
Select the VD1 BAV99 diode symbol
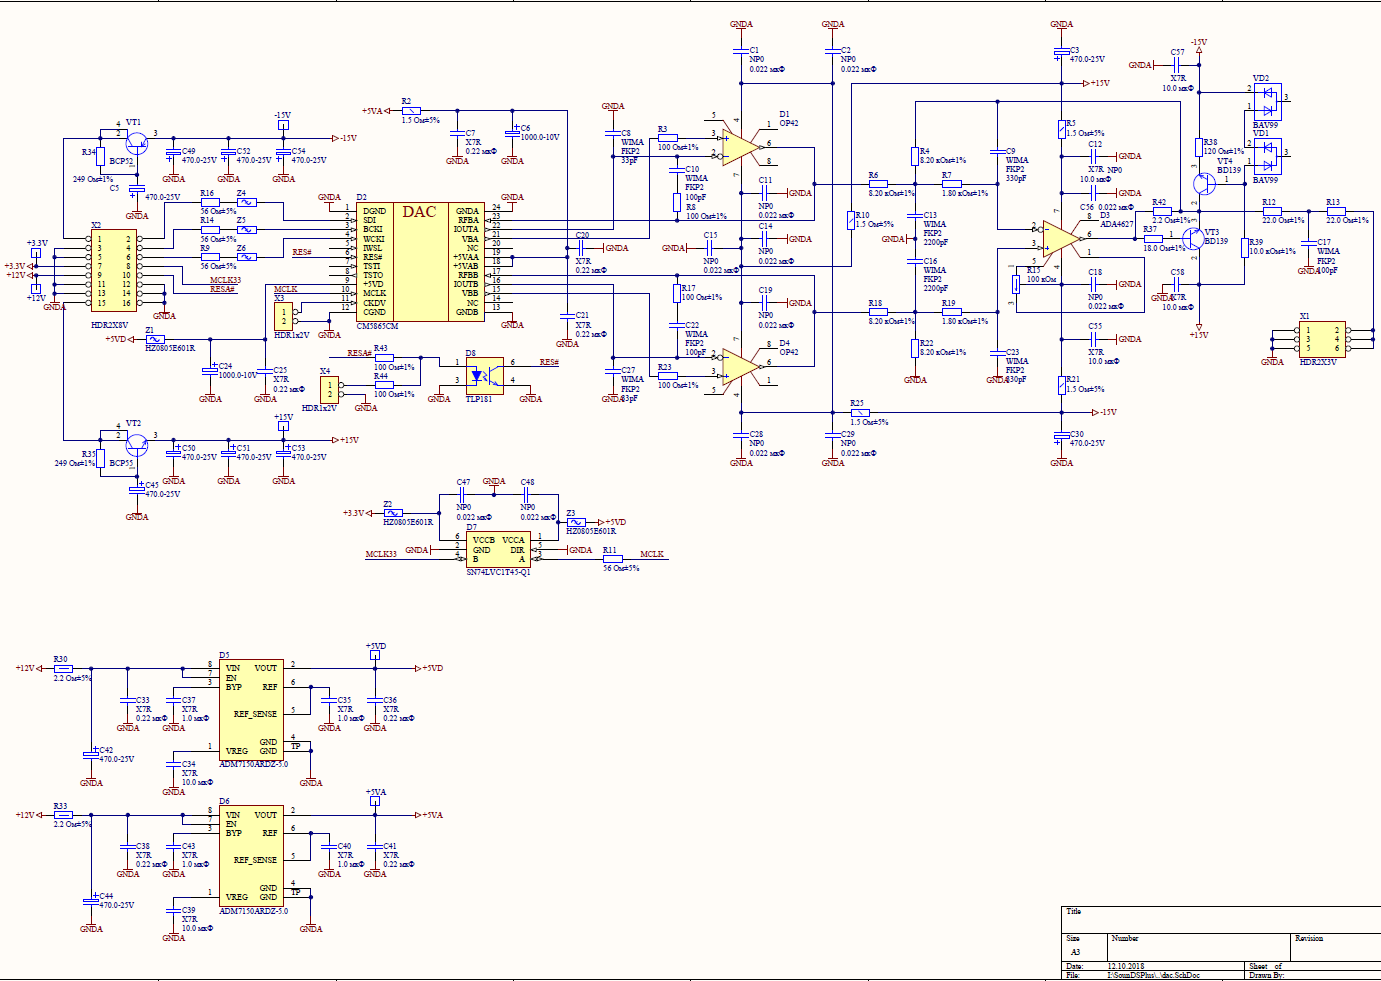tap(1267, 157)
